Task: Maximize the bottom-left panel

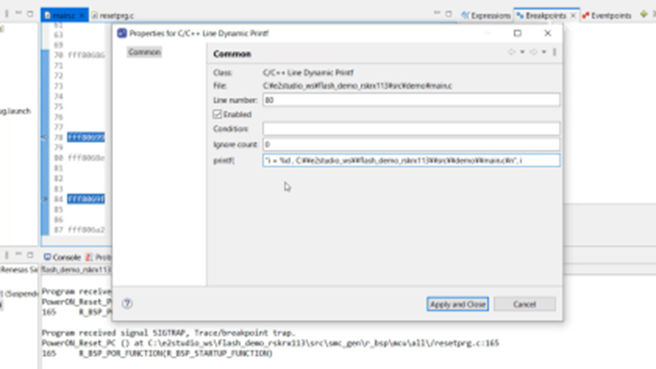Action: (x=30, y=255)
